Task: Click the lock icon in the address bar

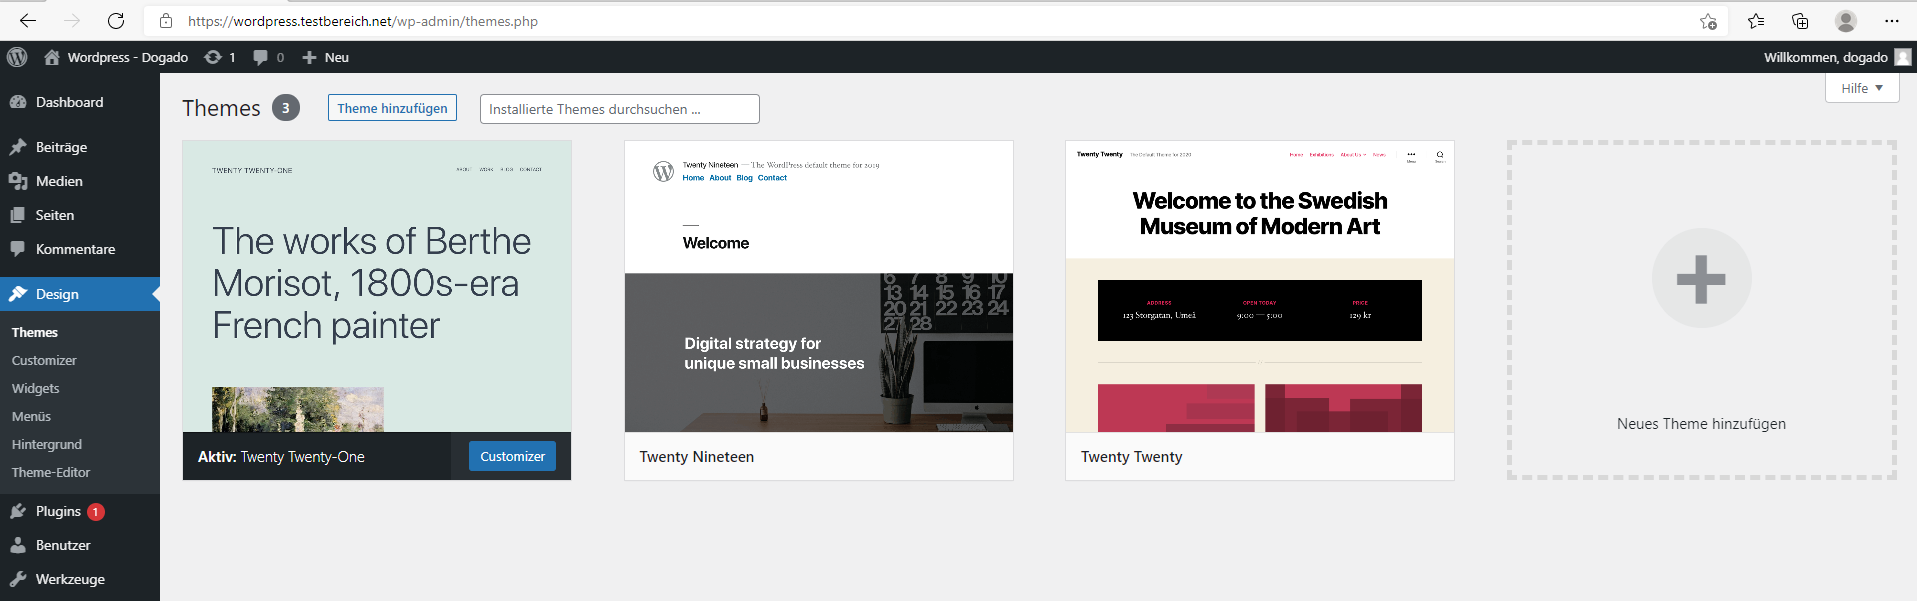Action: pos(166,21)
